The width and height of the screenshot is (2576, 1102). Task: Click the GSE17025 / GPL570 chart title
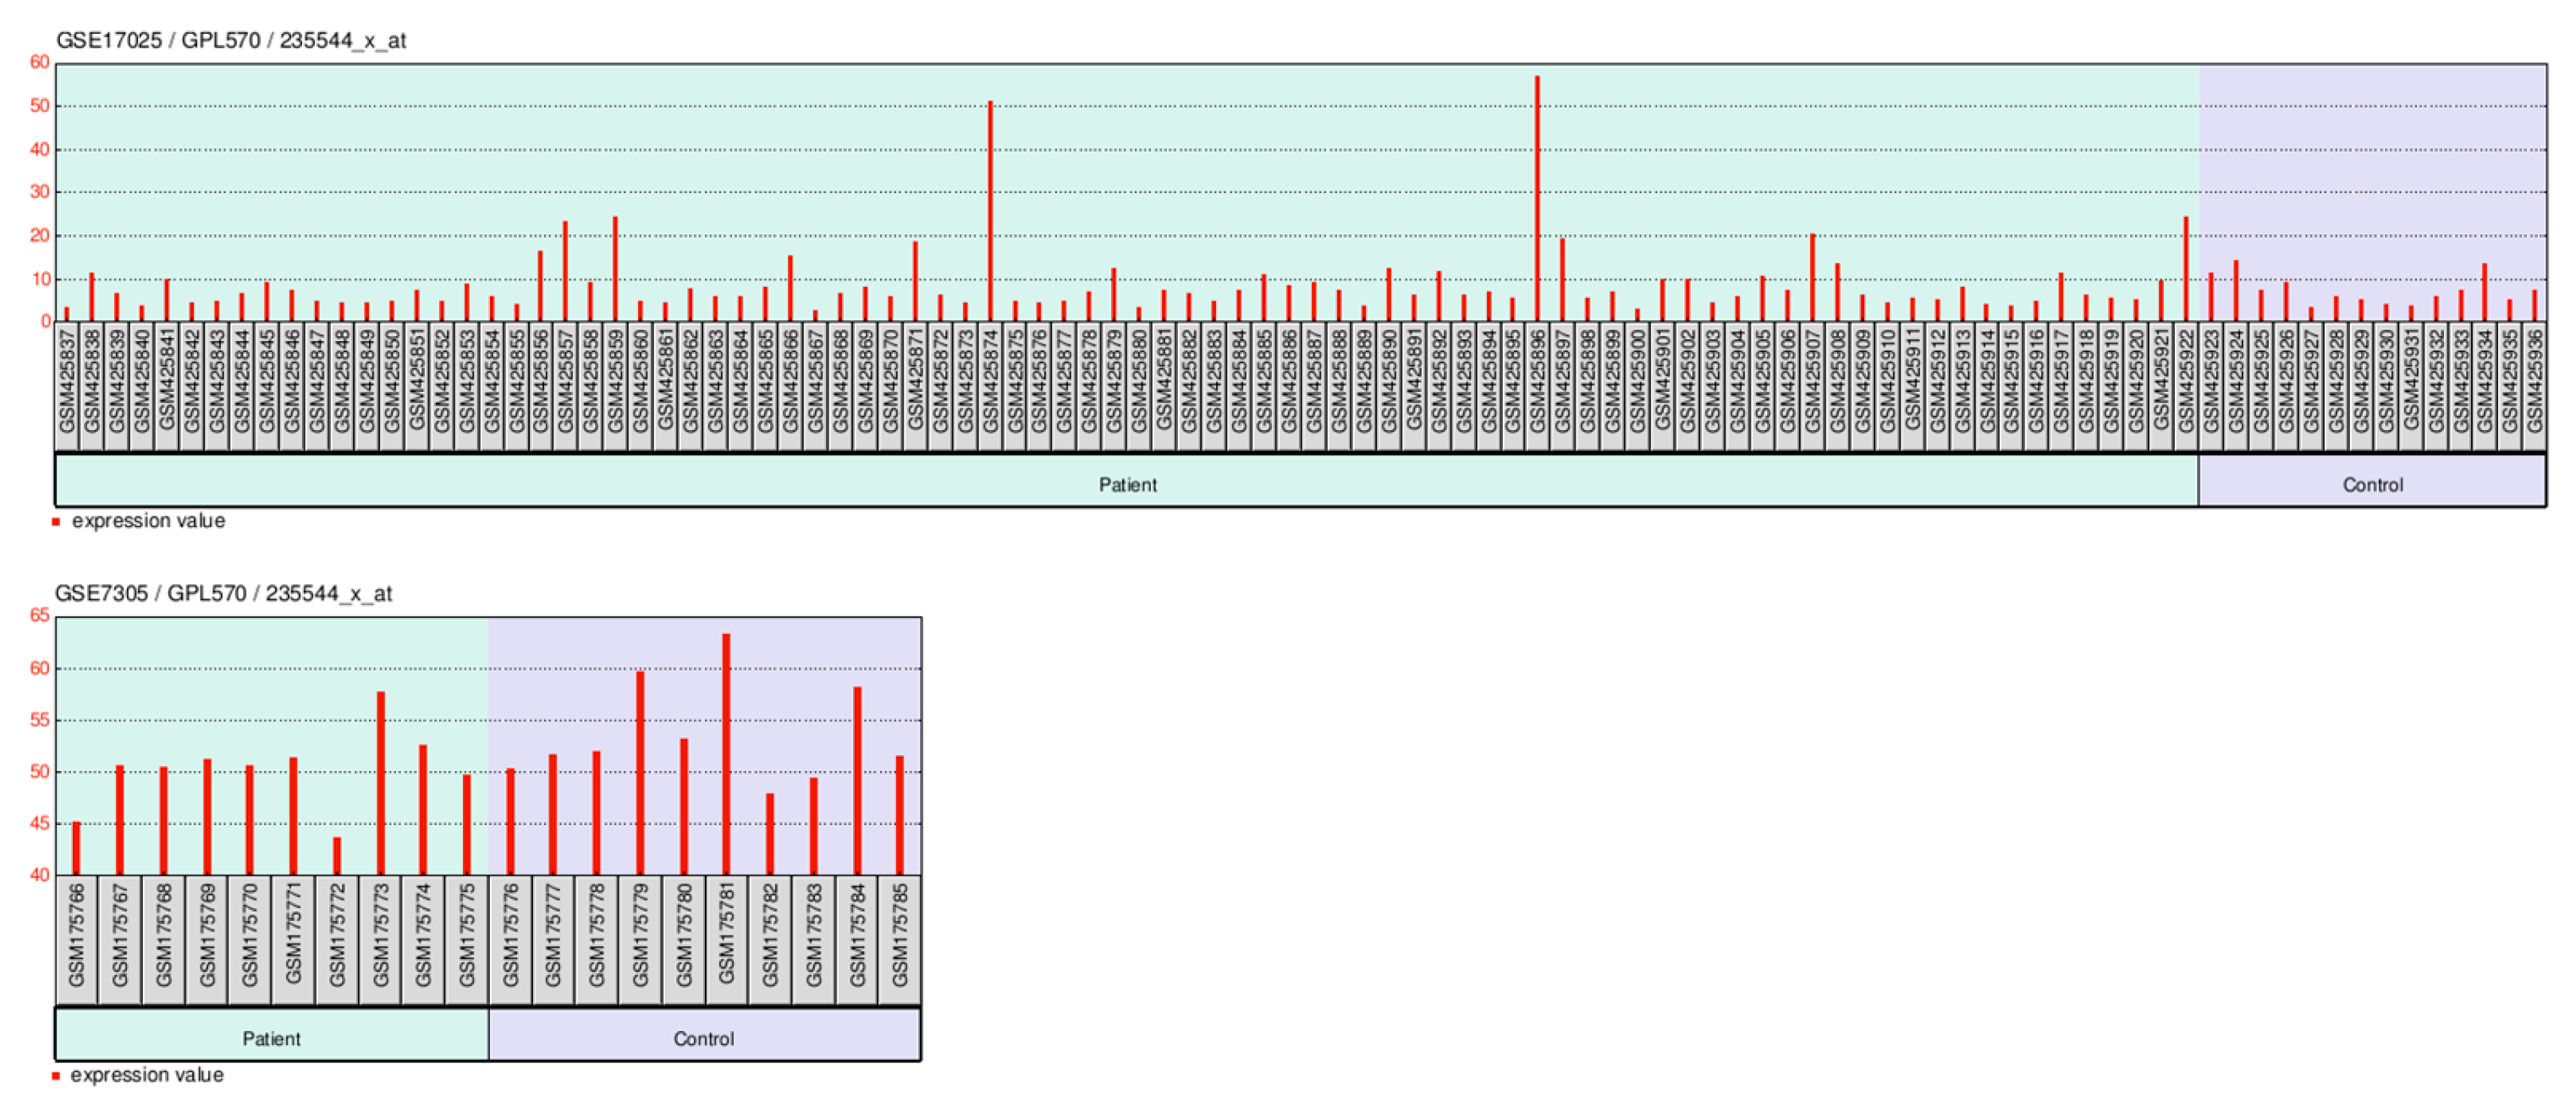point(231,40)
